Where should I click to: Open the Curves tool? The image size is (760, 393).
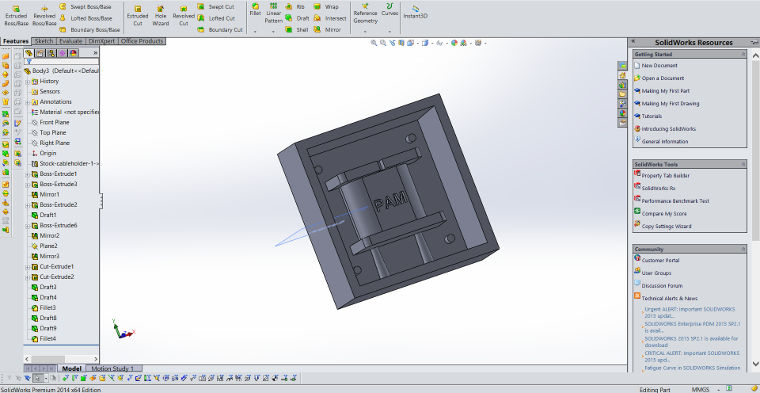click(x=389, y=10)
